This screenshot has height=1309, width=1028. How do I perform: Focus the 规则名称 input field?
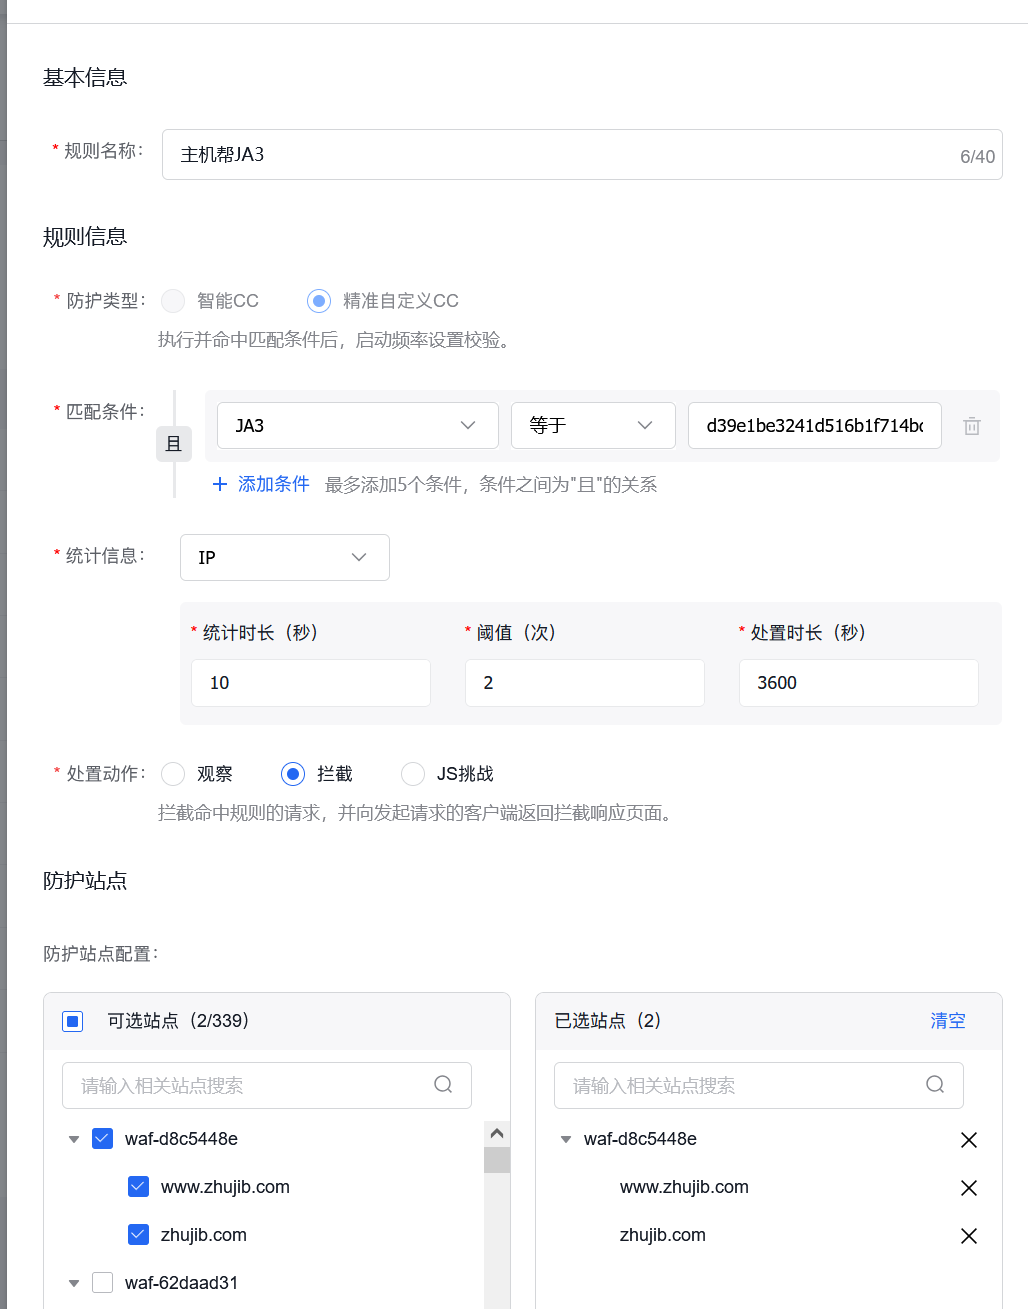click(582, 155)
